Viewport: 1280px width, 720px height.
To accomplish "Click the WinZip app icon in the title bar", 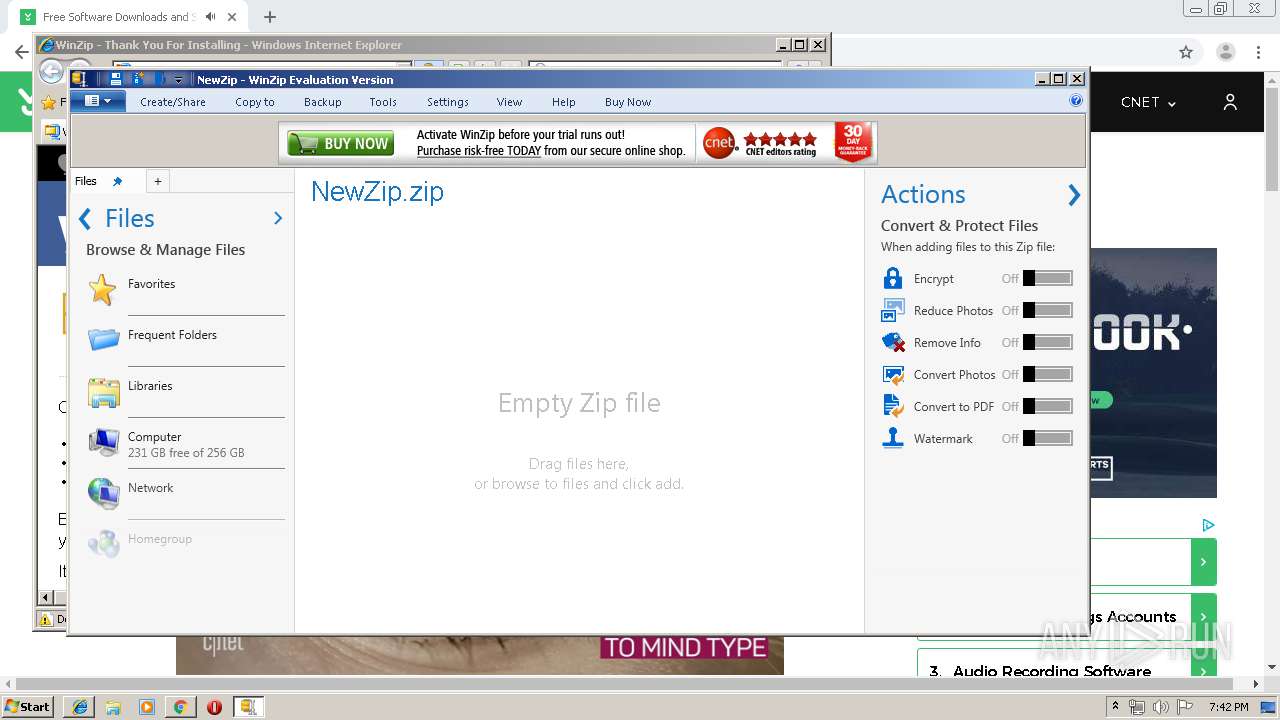I will coord(79,79).
